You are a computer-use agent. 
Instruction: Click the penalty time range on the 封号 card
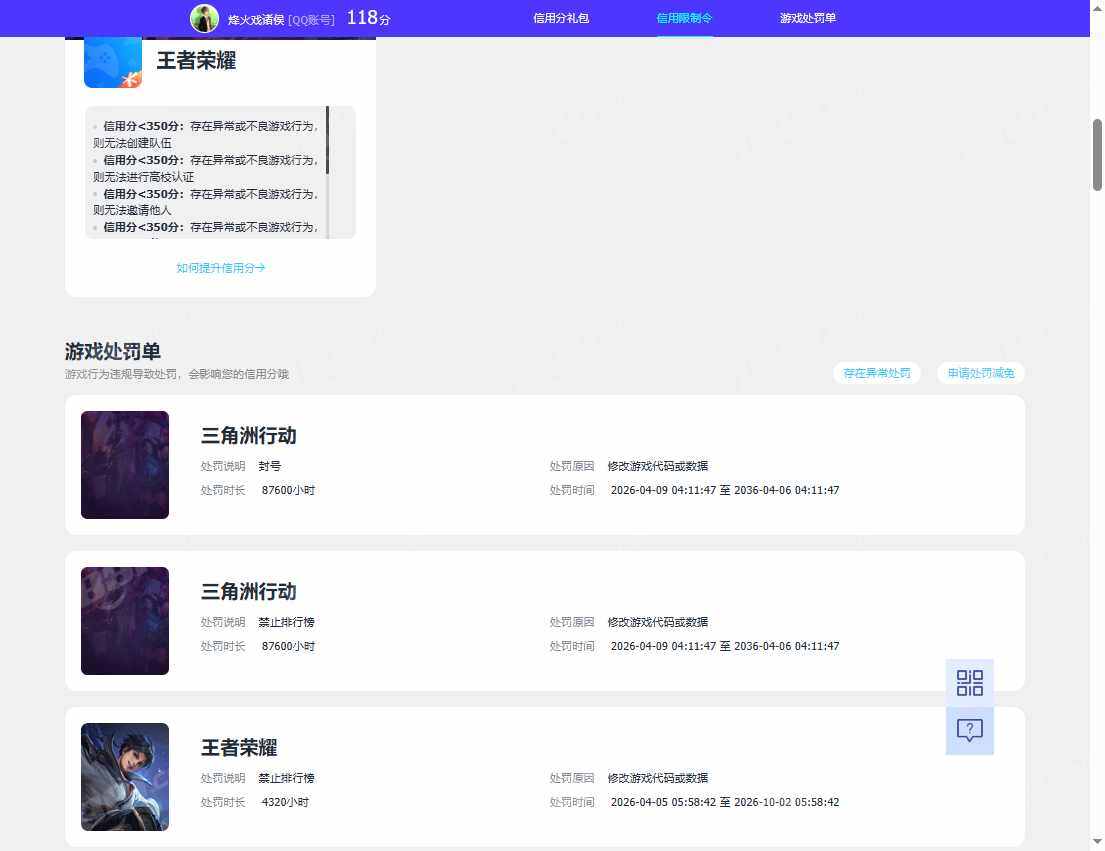coord(725,490)
